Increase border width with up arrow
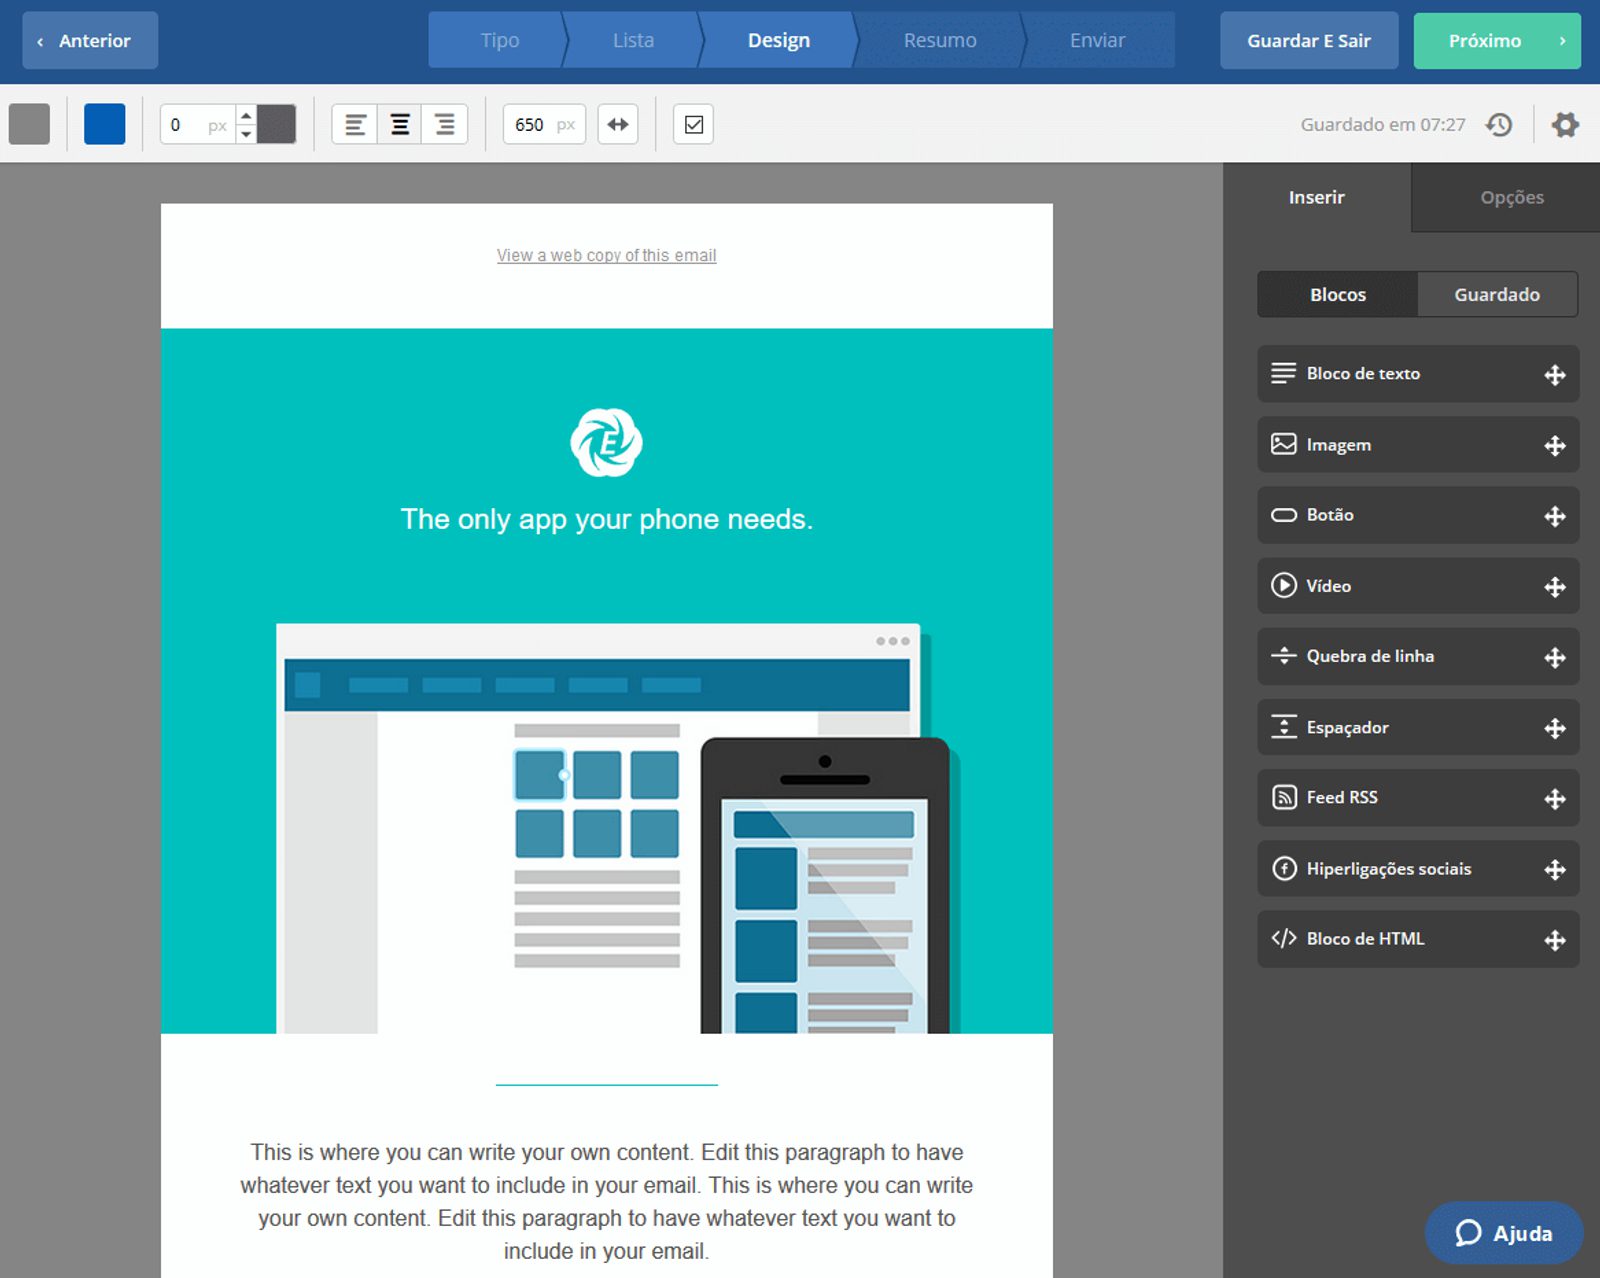 [x=246, y=116]
